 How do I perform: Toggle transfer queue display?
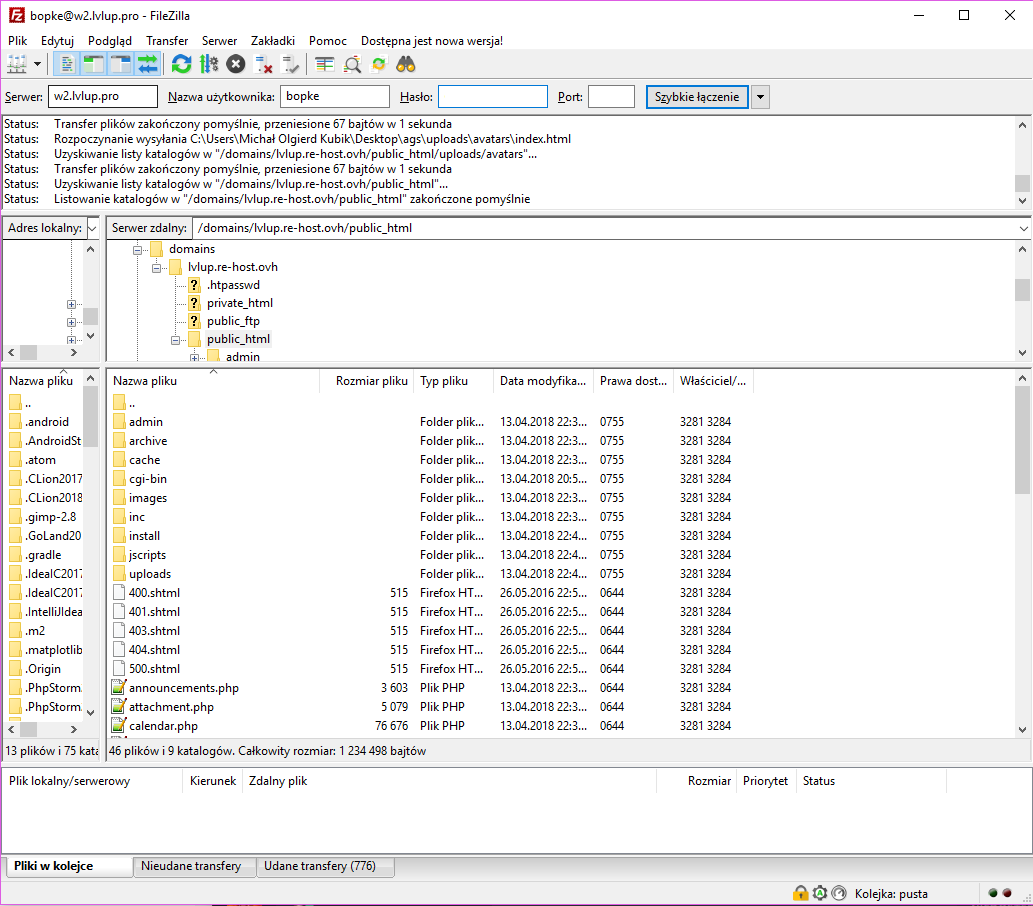(148, 65)
